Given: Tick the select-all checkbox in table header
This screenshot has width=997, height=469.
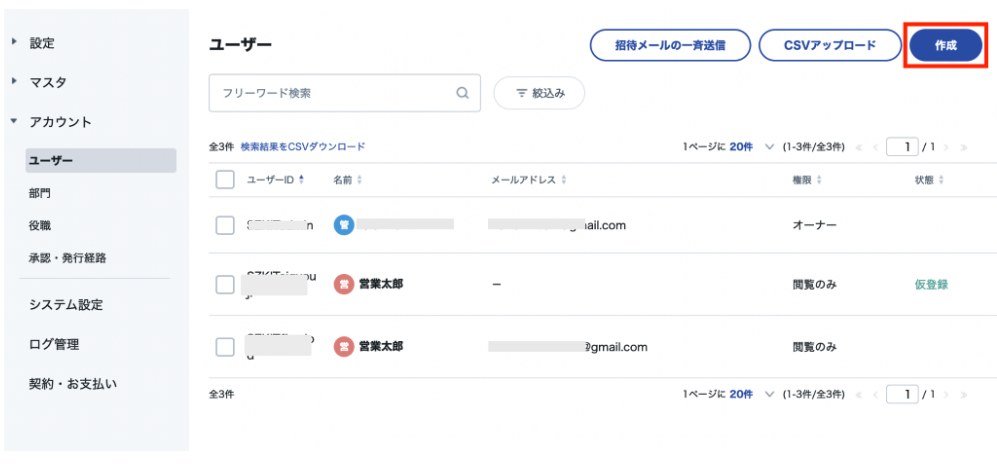Looking at the screenshot, I should coord(225,180).
